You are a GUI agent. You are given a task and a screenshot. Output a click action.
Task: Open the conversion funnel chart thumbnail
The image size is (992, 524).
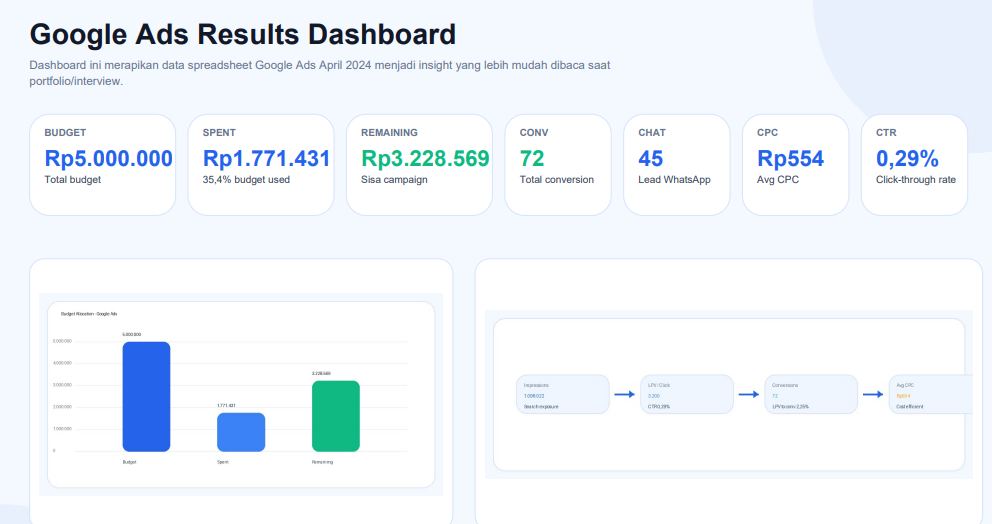pos(729,394)
